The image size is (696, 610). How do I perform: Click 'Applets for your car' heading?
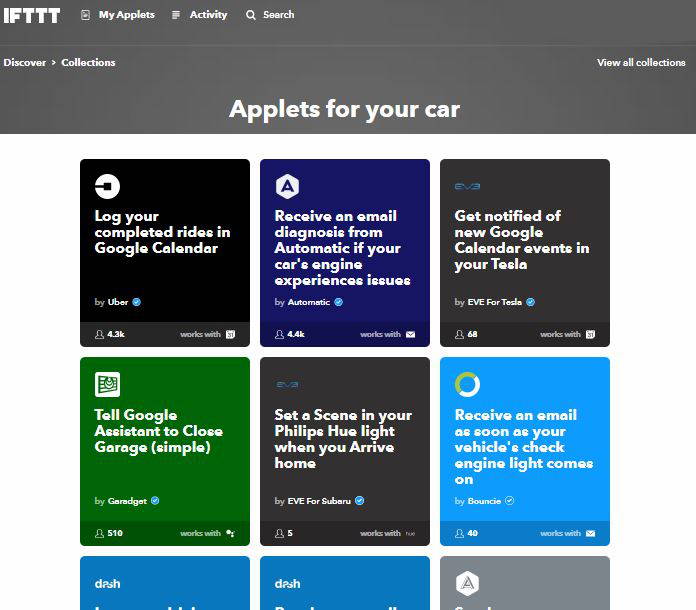tap(344, 109)
